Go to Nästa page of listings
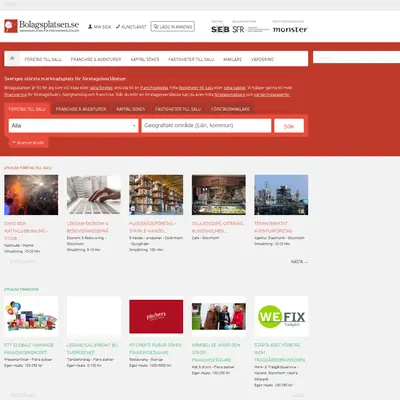Screen dimensions: 400x400 coord(299,262)
